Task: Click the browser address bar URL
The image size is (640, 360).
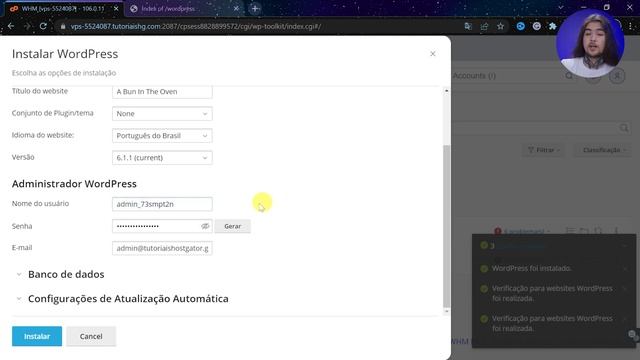Action: 196,27
